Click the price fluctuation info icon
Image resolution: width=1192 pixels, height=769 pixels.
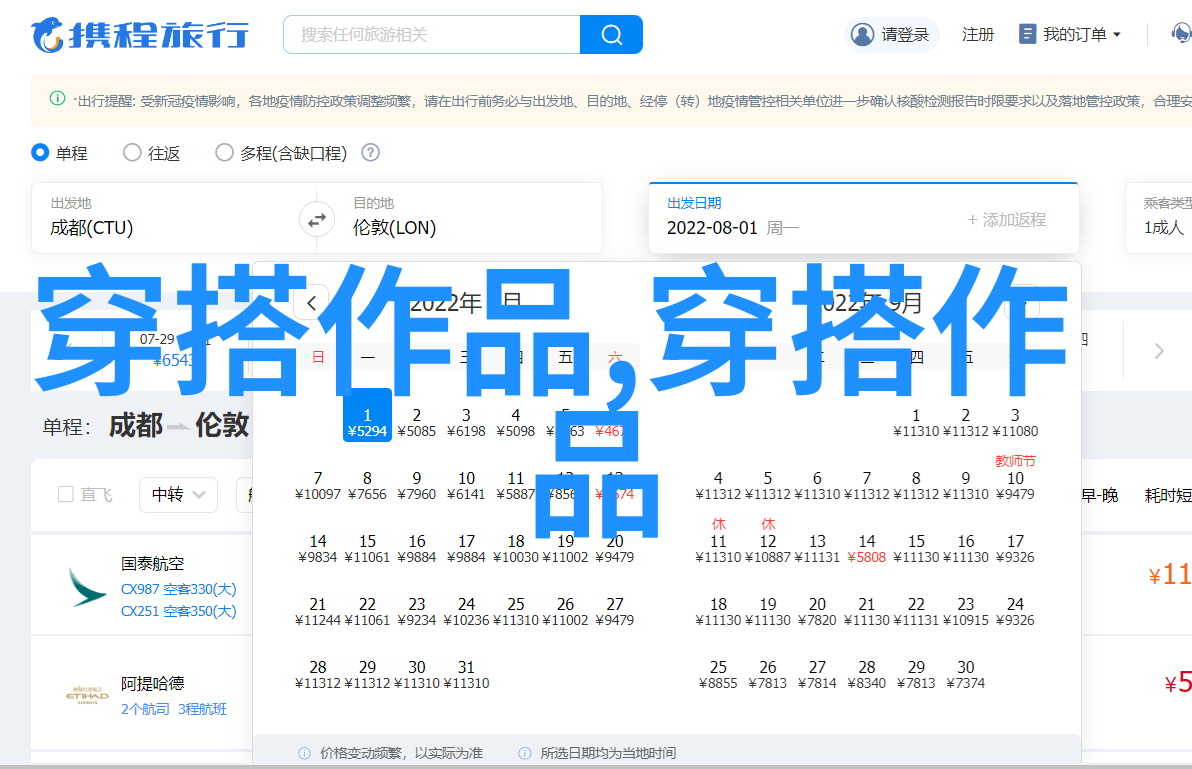pyautogui.click(x=304, y=753)
